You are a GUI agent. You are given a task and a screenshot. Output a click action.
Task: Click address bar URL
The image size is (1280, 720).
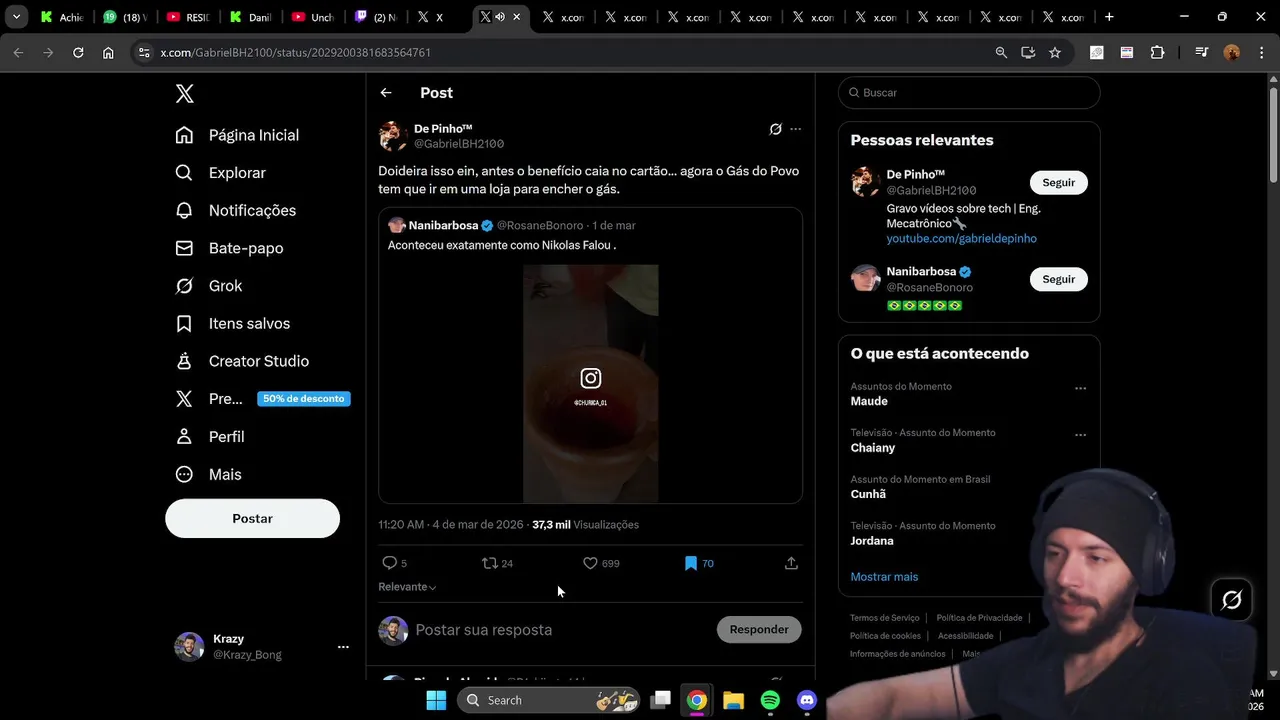296,53
